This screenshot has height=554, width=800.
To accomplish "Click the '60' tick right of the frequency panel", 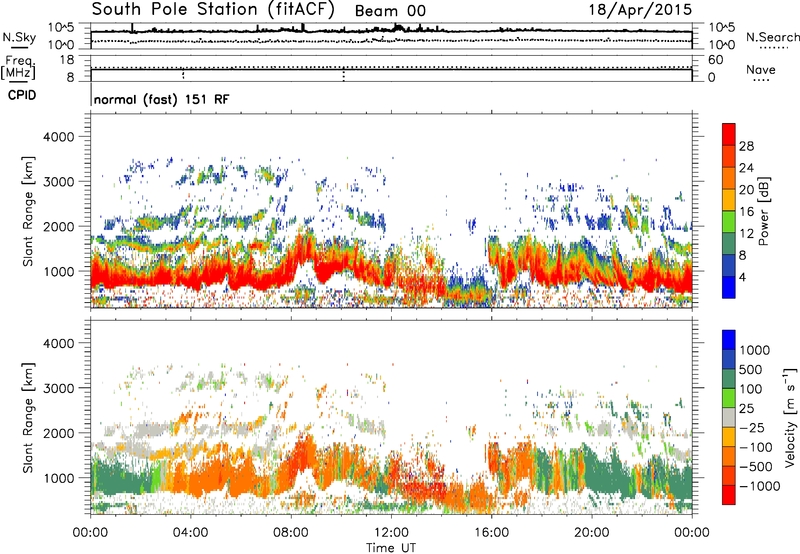I will click(715, 60).
